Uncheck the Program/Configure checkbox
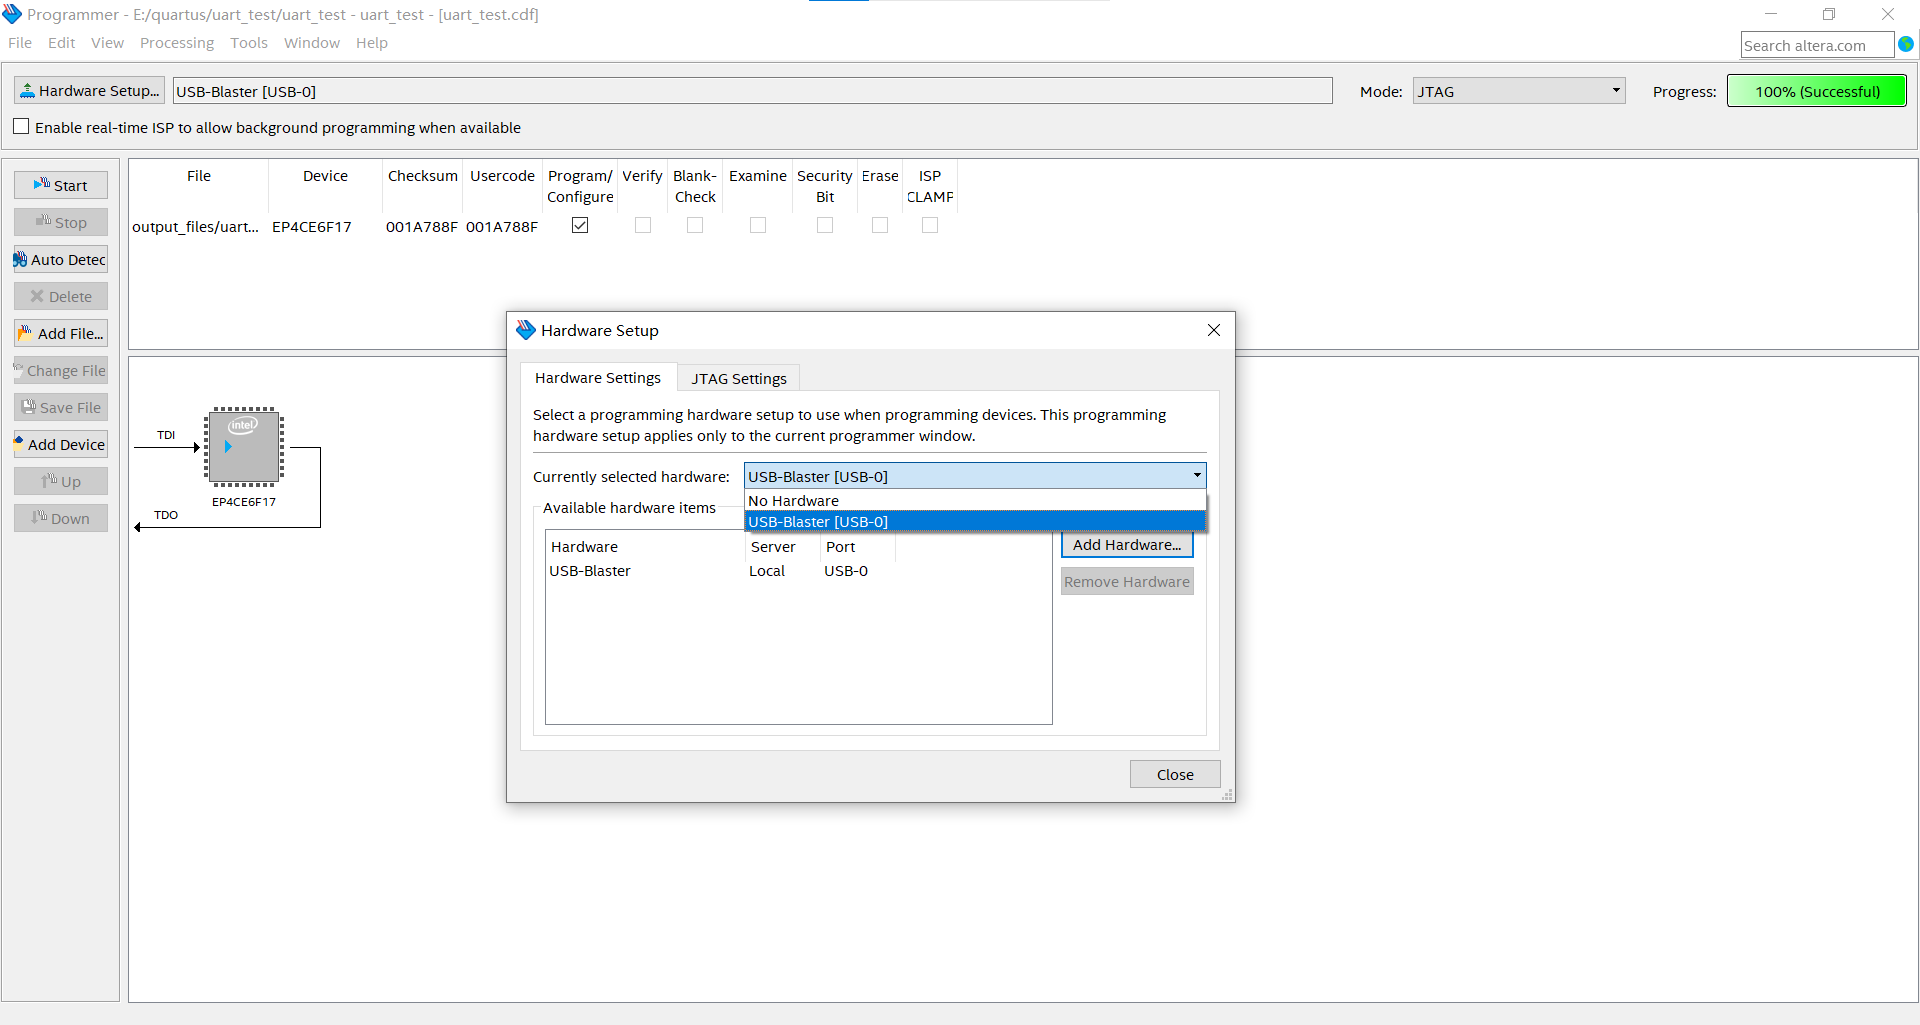The height and width of the screenshot is (1025, 1920). point(580,226)
